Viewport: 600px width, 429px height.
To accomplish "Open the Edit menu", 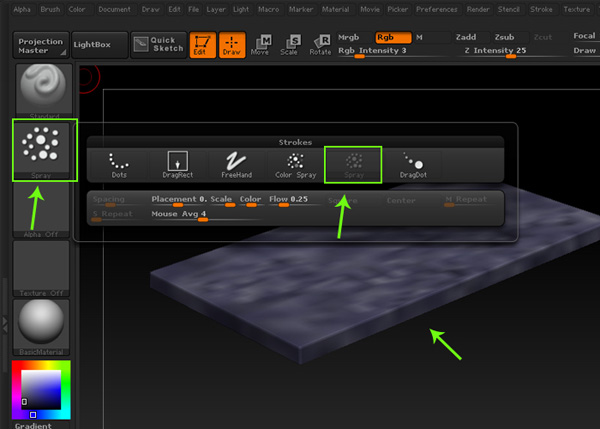I will pyautogui.click(x=174, y=10).
